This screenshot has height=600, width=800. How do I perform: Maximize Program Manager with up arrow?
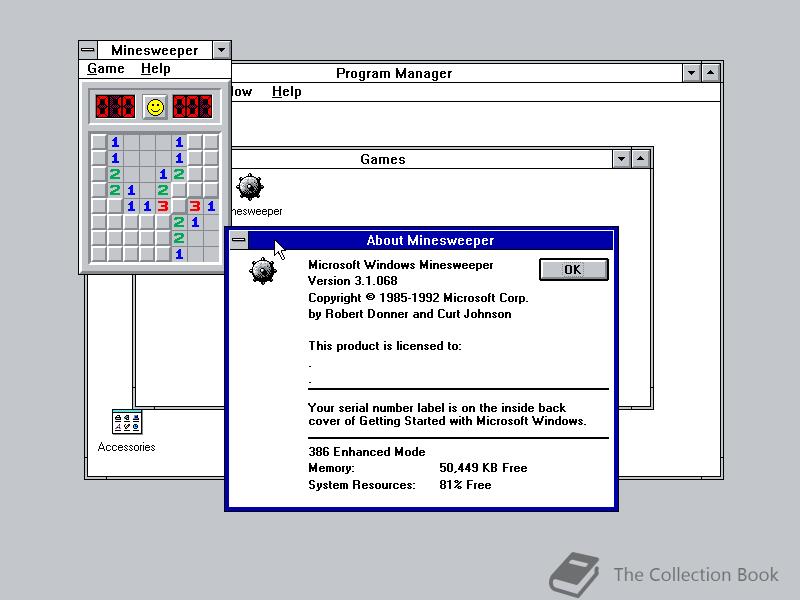[x=711, y=73]
